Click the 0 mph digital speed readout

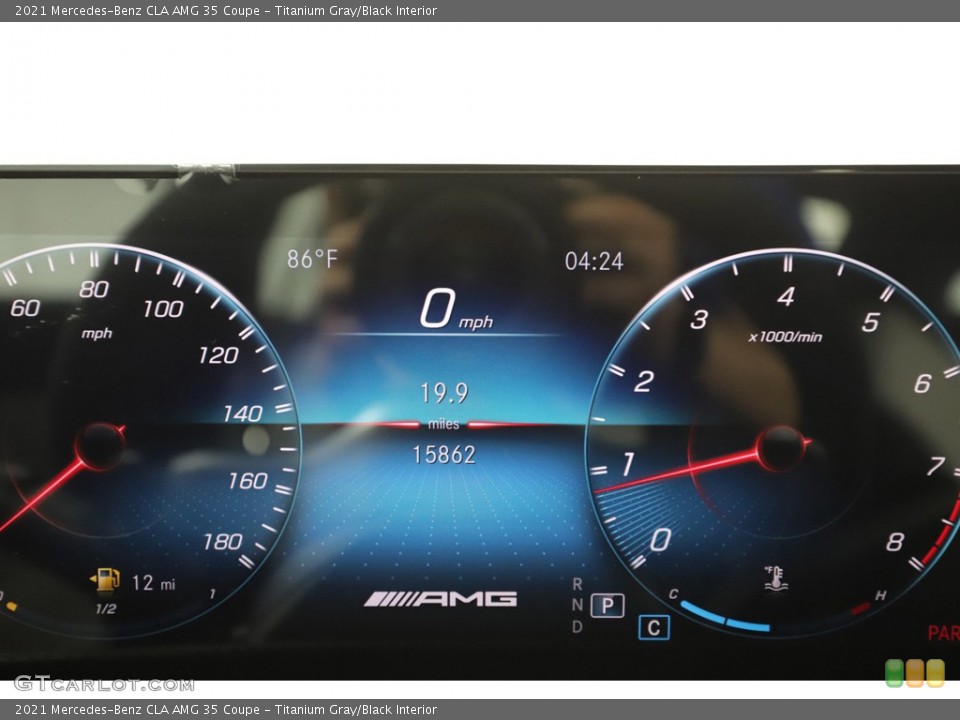[x=456, y=309]
